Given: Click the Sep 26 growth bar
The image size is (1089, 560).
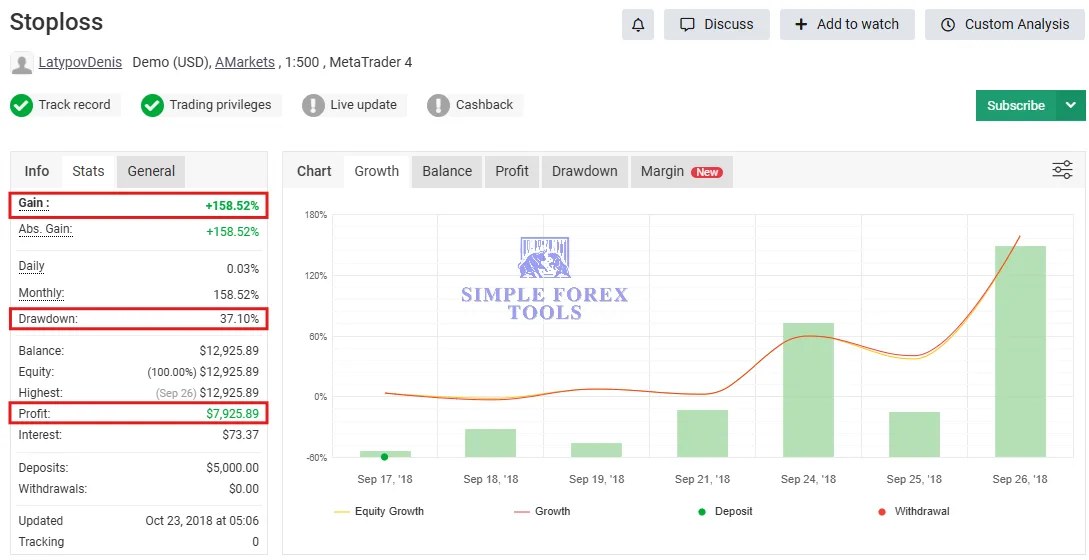Looking at the screenshot, I should point(1020,351).
